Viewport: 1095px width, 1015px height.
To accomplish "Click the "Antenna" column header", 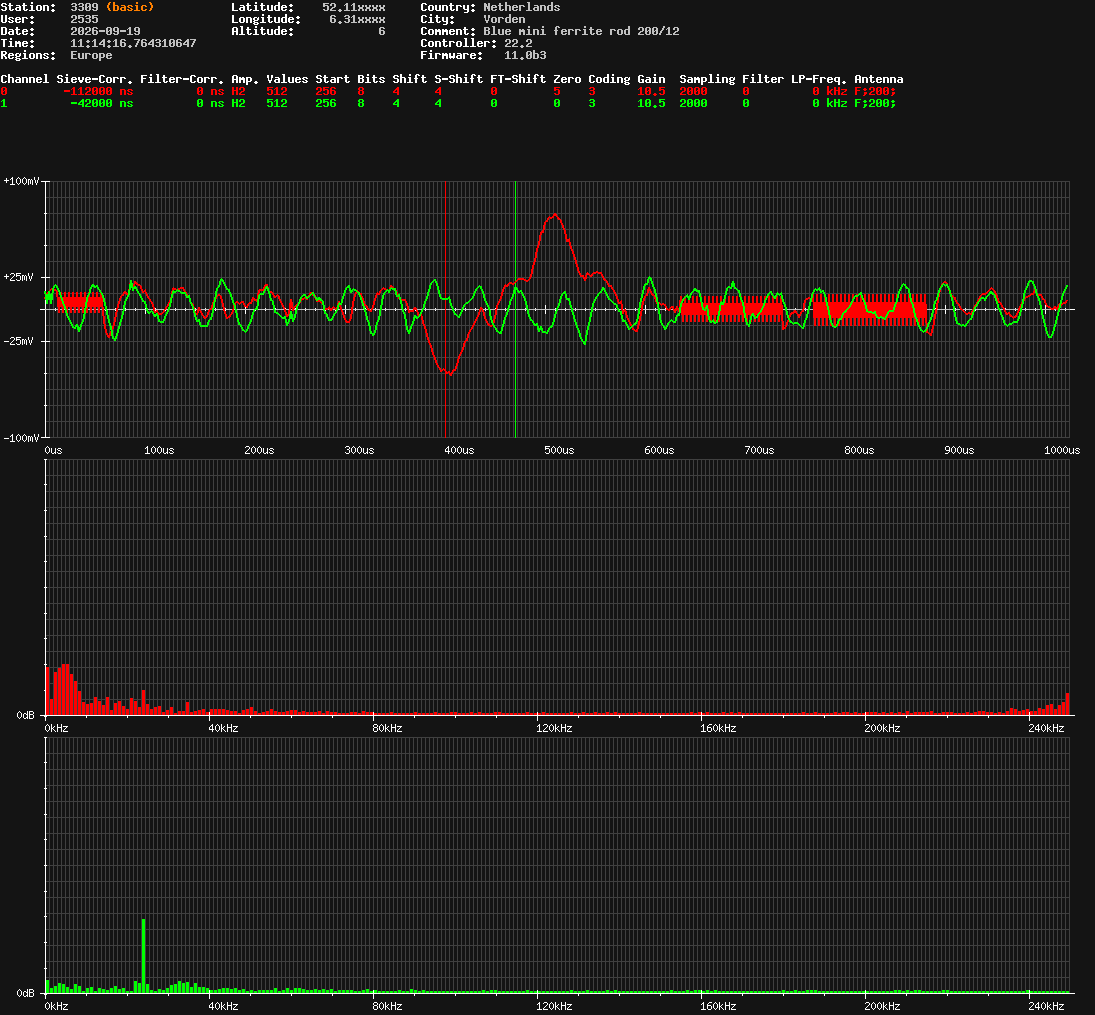I will 879,79.
